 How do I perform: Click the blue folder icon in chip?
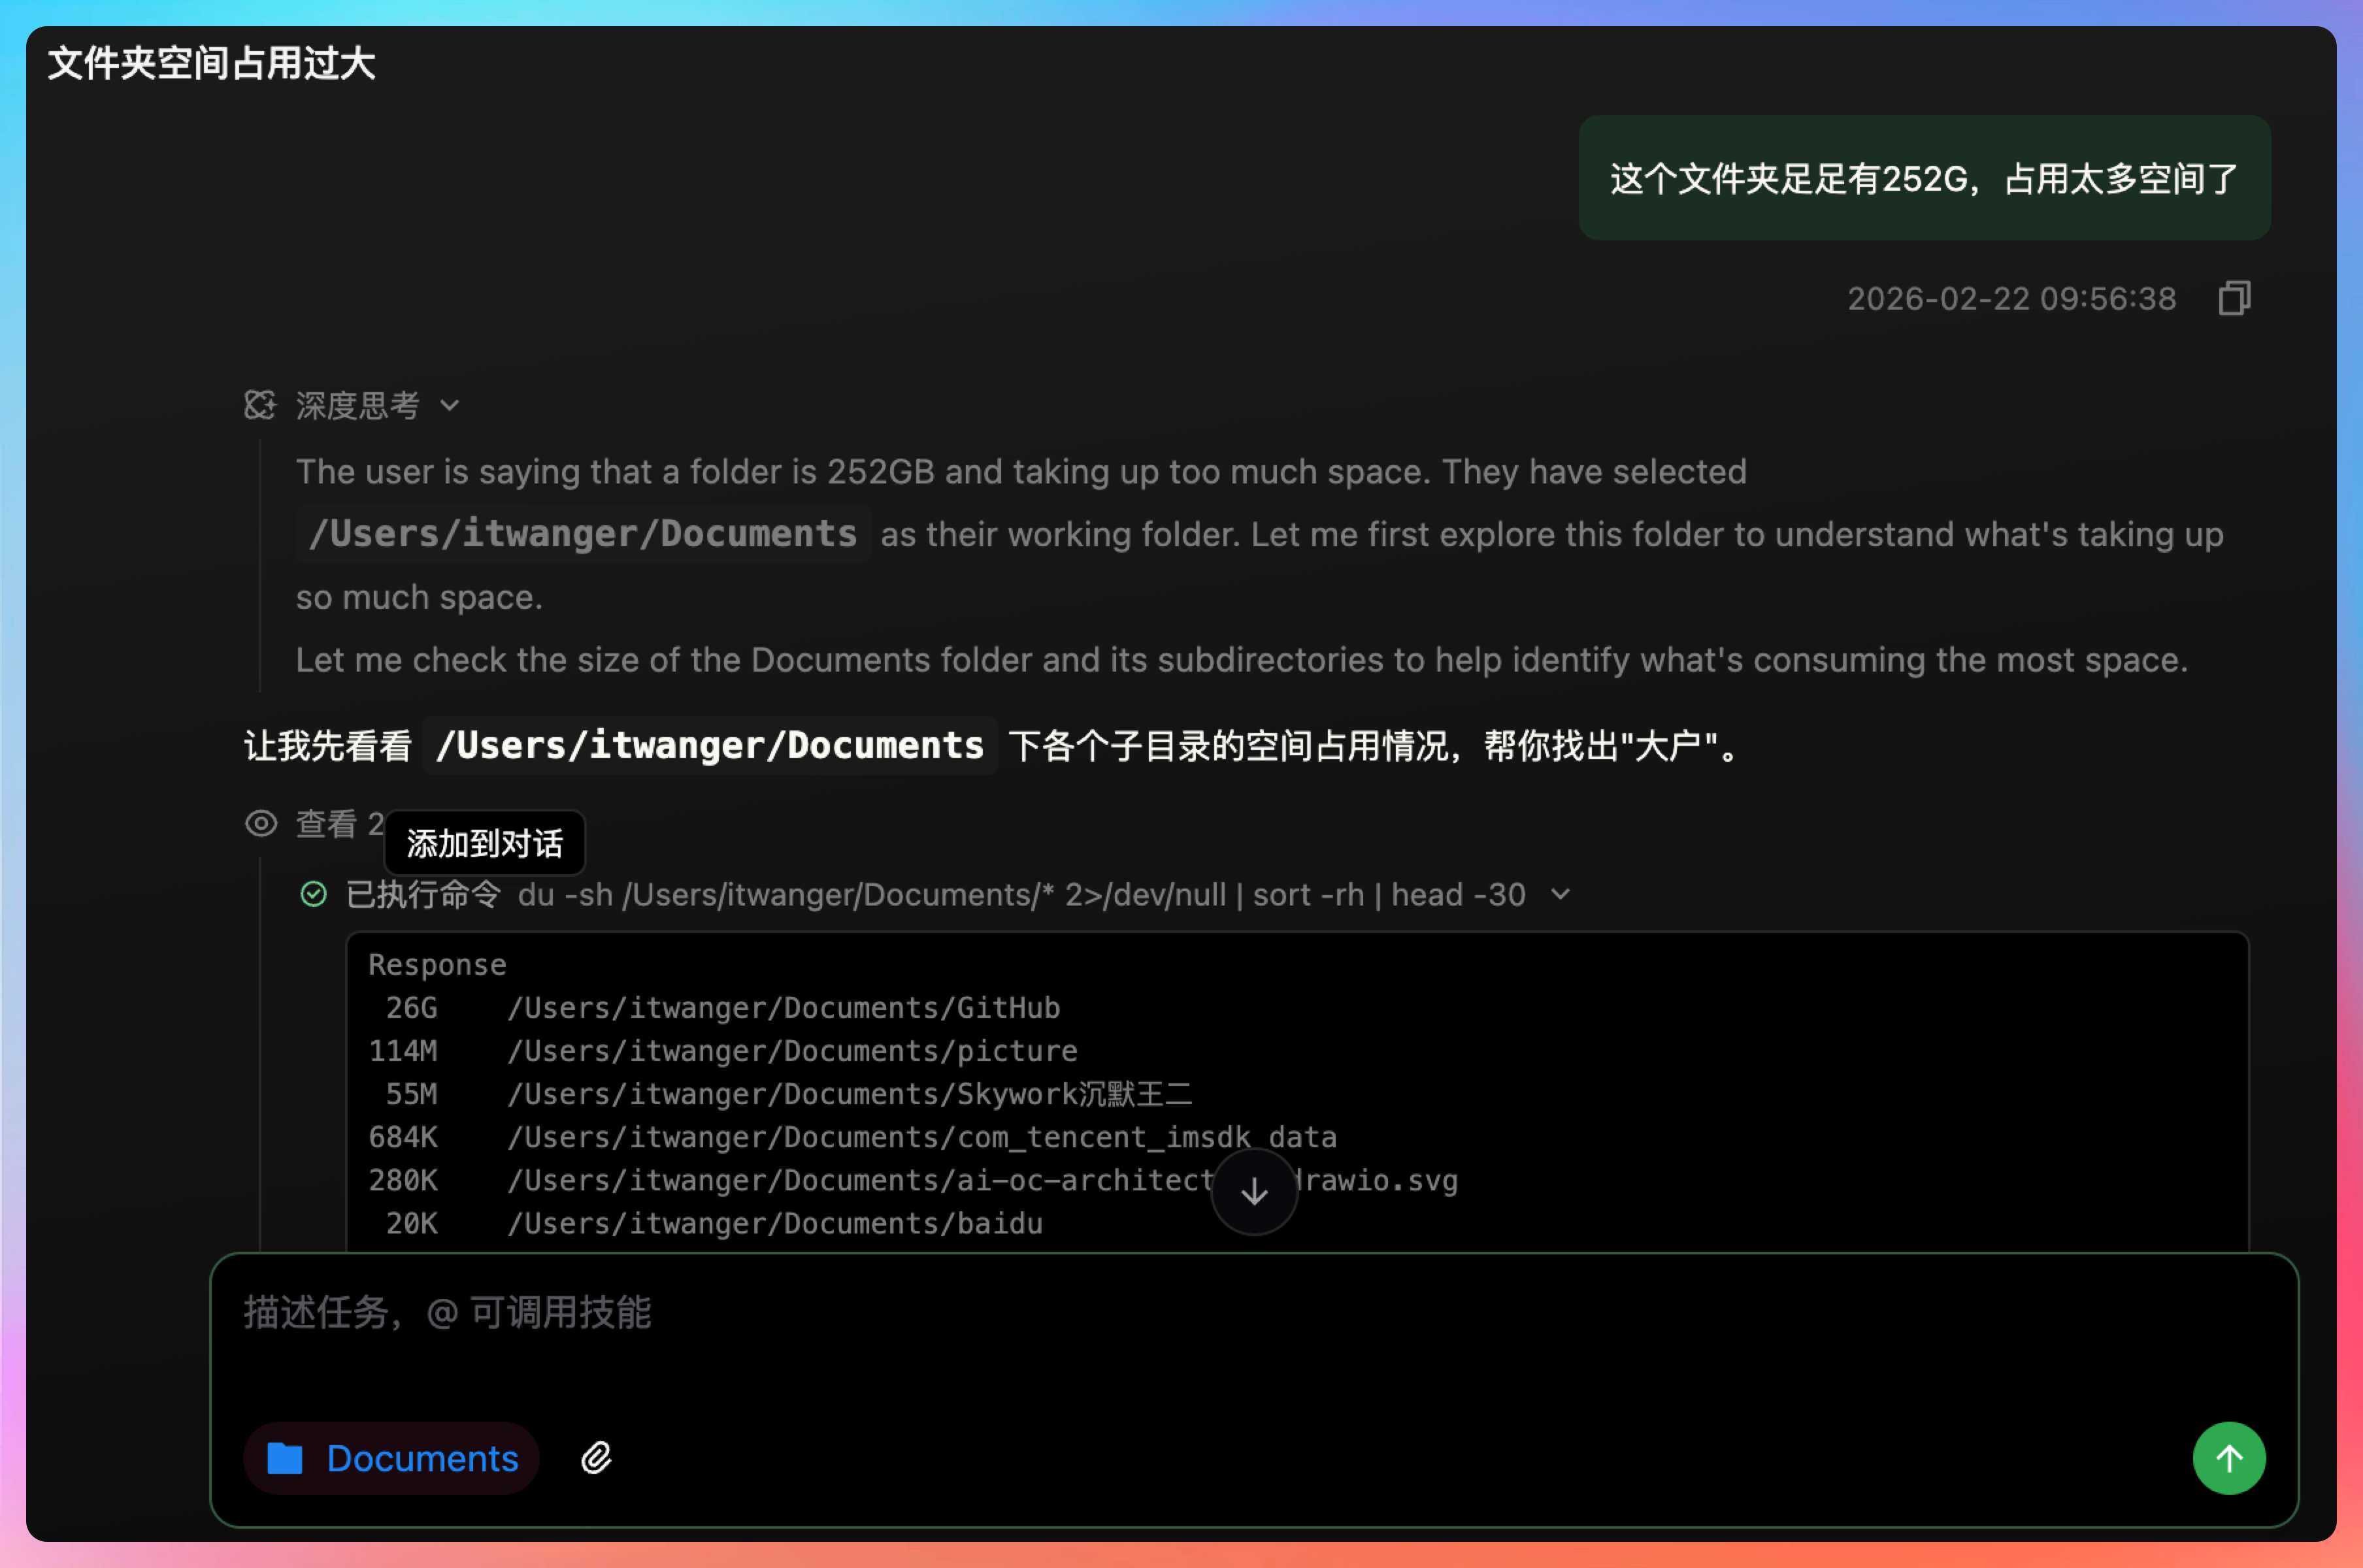[285, 1458]
